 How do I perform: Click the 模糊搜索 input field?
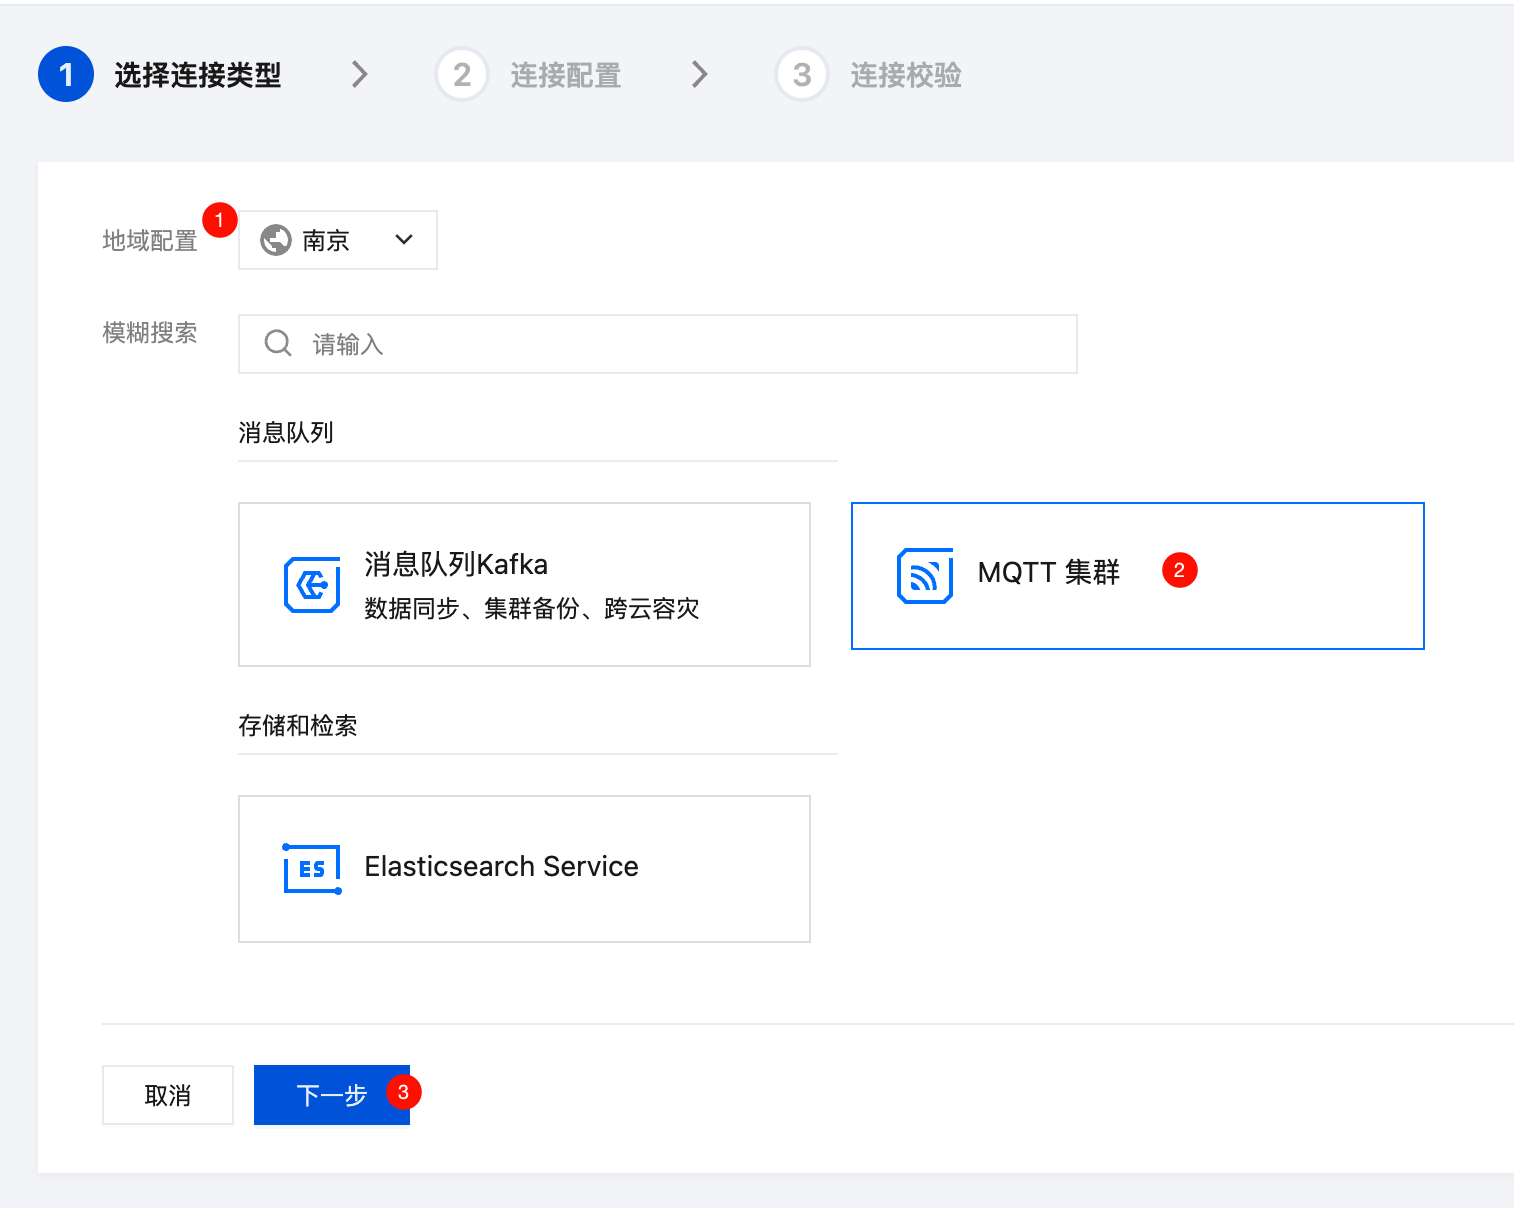point(680,344)
